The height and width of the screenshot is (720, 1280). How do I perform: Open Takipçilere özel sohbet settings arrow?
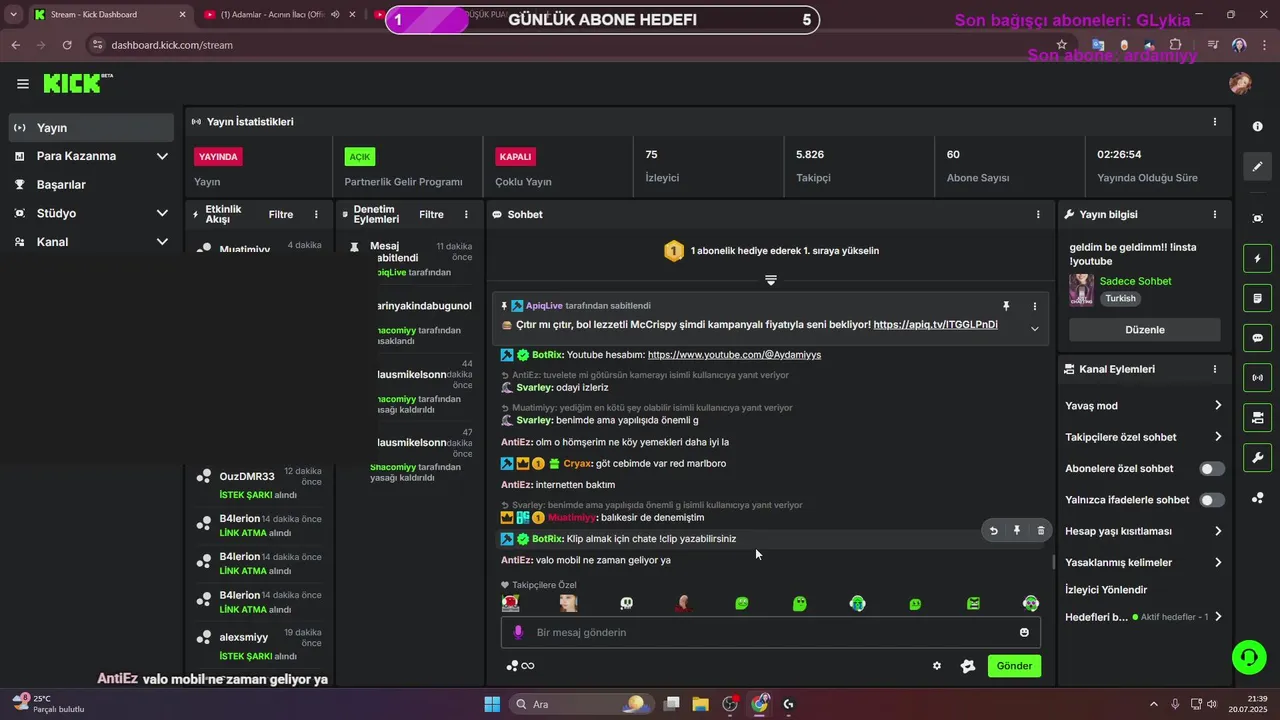tap(1218, 437)
